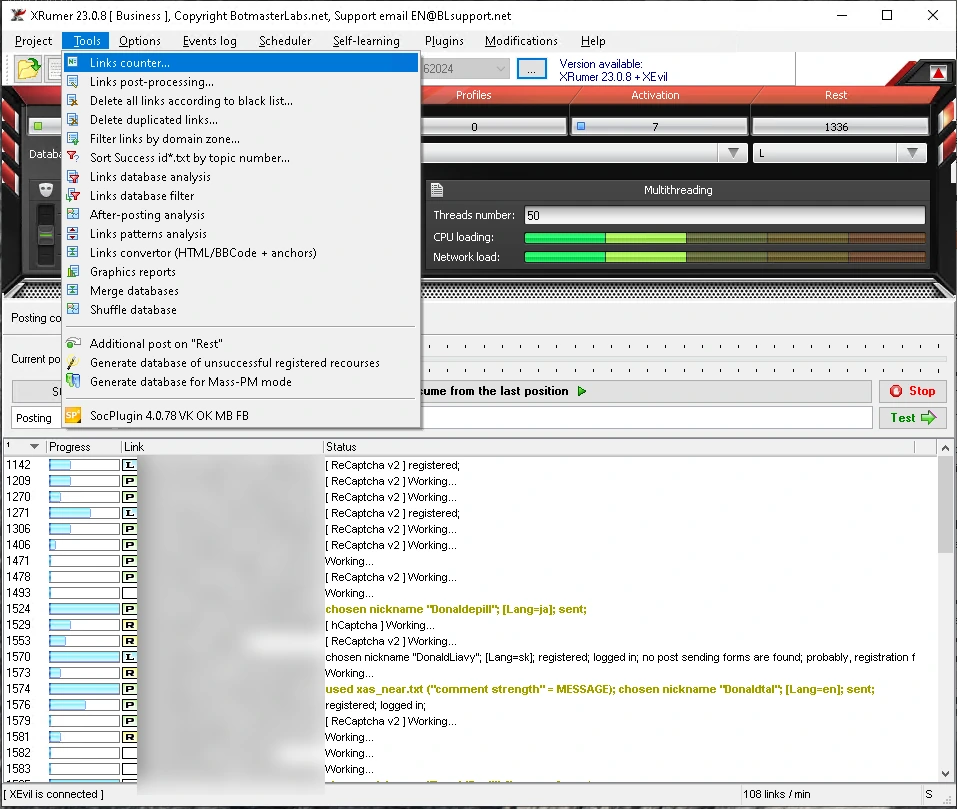Click the Links patterns analysis icon

(73, 233)
